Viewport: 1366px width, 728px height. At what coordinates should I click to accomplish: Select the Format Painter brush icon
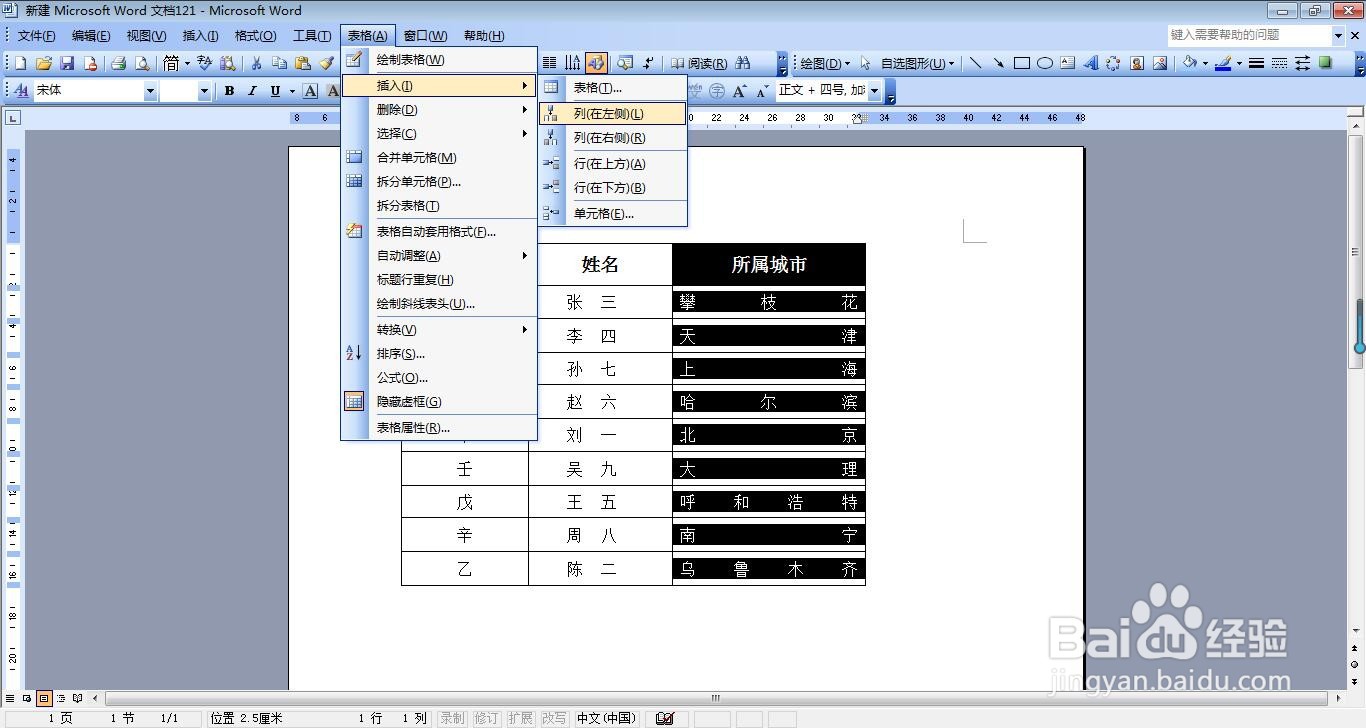[326, 63]
